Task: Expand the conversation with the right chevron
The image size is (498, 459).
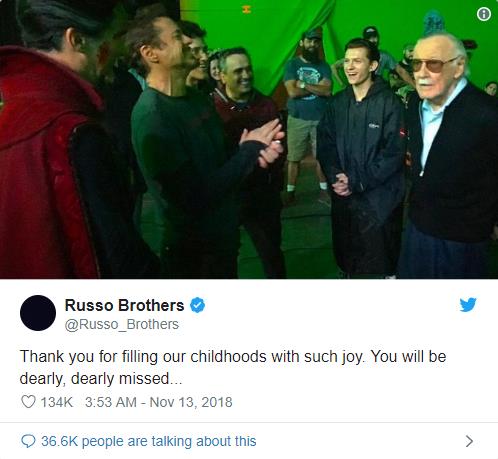Action: (469, 441)
